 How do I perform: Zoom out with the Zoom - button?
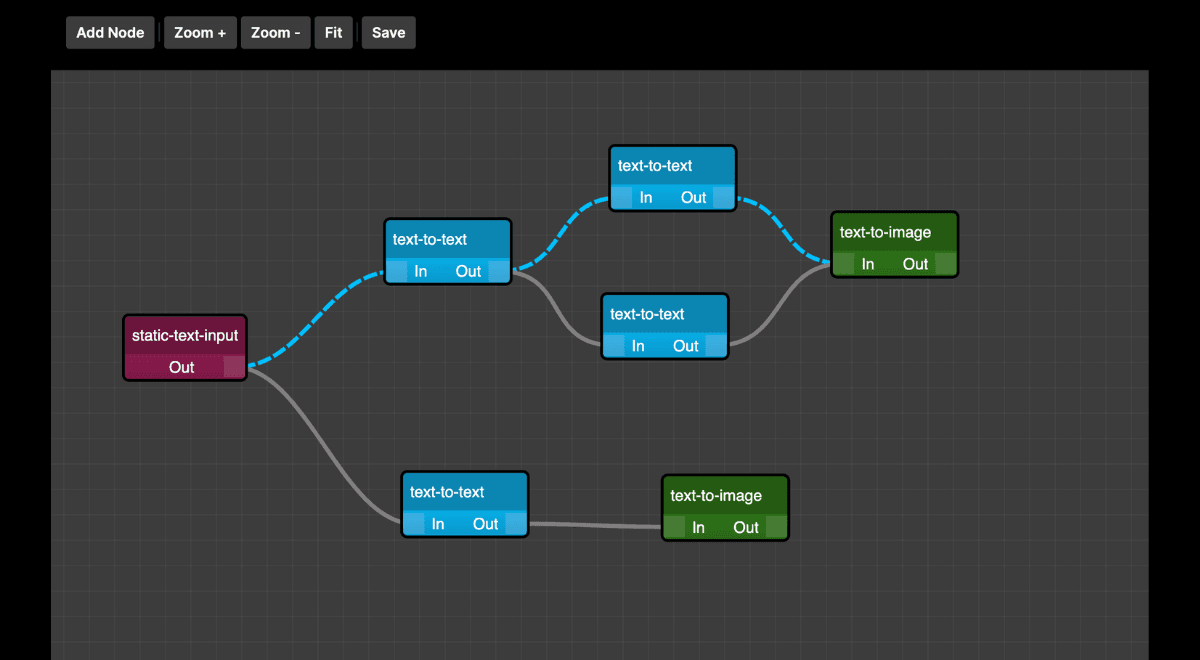pyautogui.click(x=275, y=32)
